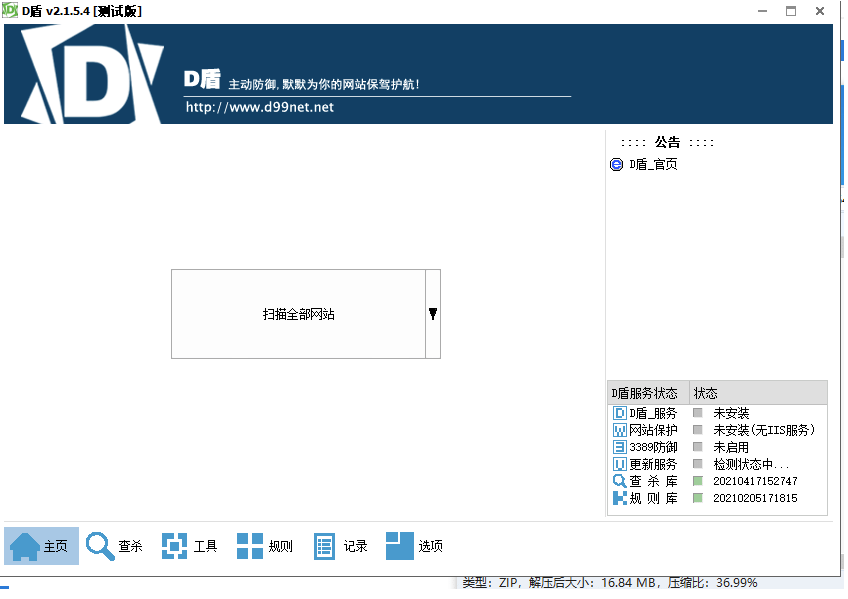Click the D盾 app icon in title bar
The image size is (848, 599).
pyautogui.click(x=10, y=10)
